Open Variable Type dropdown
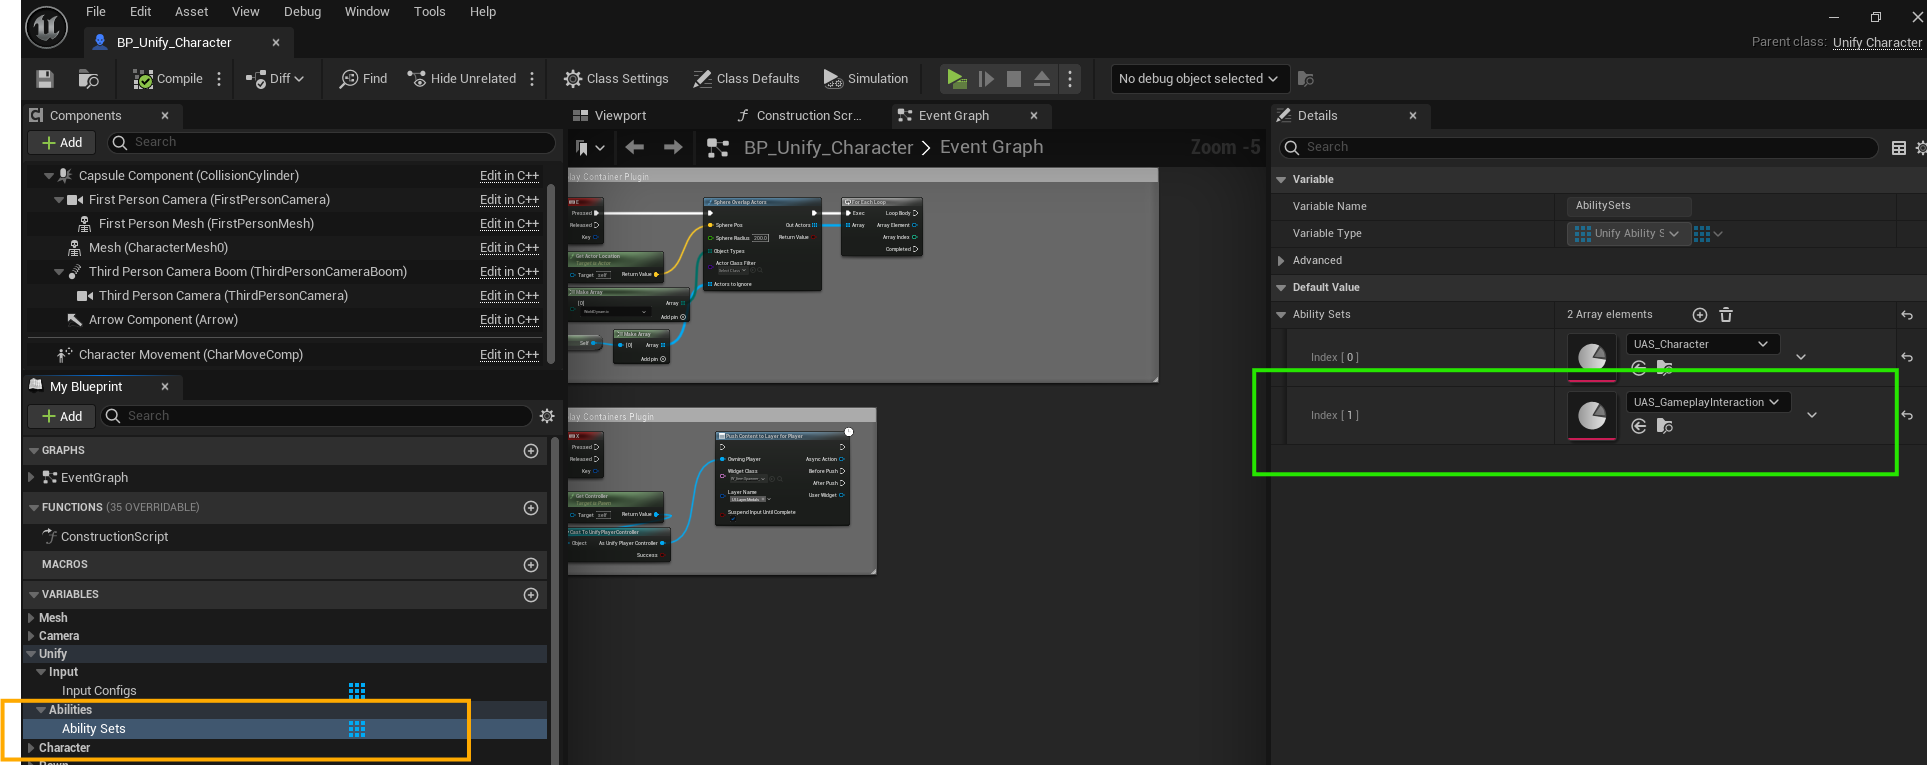Screen dimensions: 1927x765 click(x=1628, y=234)
